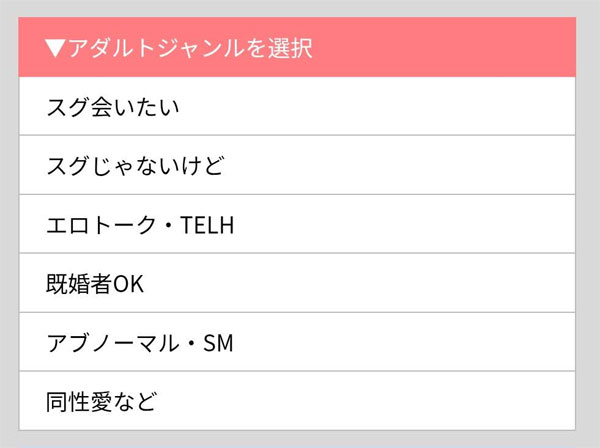The height and width of the screenshot is (448, 600).
Task: Toggle the genre list with the header arrow
Action: coord(56,48)
